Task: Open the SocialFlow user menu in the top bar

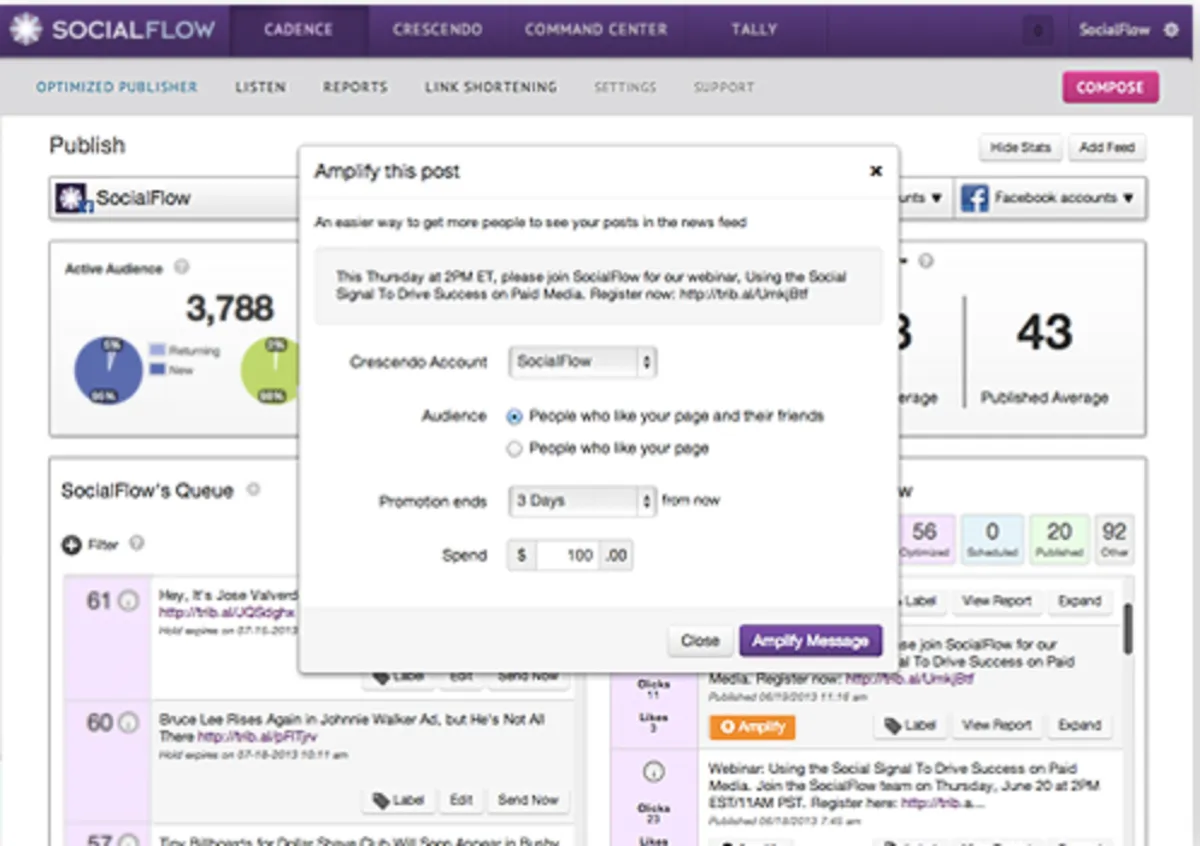Action: pyautogui.click(x=1114, y=30)
